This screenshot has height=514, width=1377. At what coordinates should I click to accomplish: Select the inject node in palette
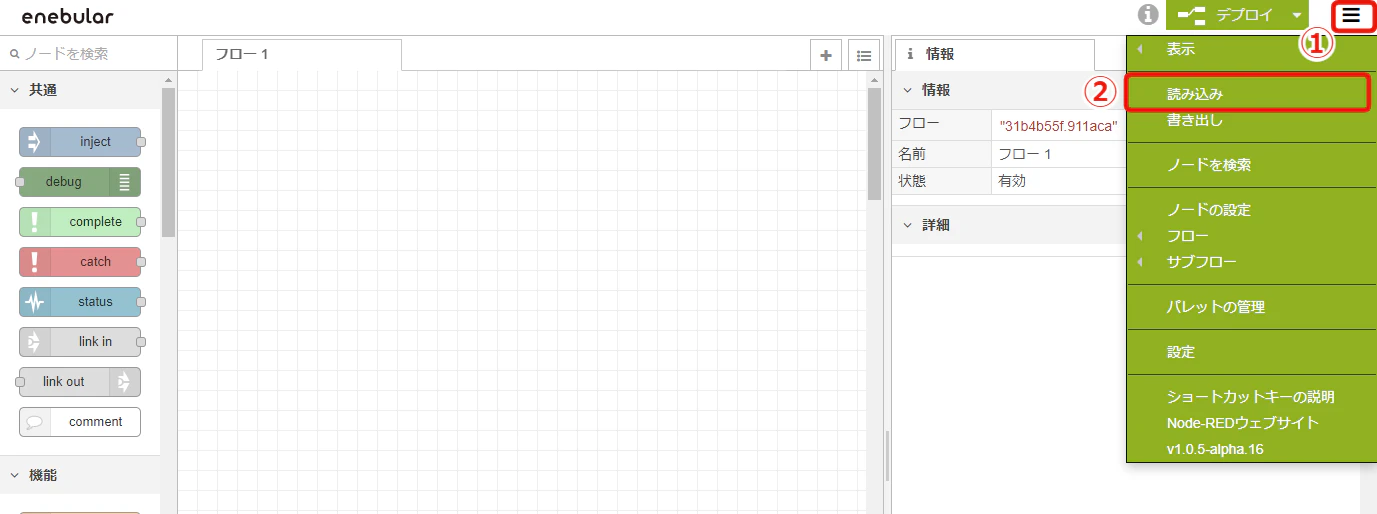pyautogui.click(x=80, y=142)
